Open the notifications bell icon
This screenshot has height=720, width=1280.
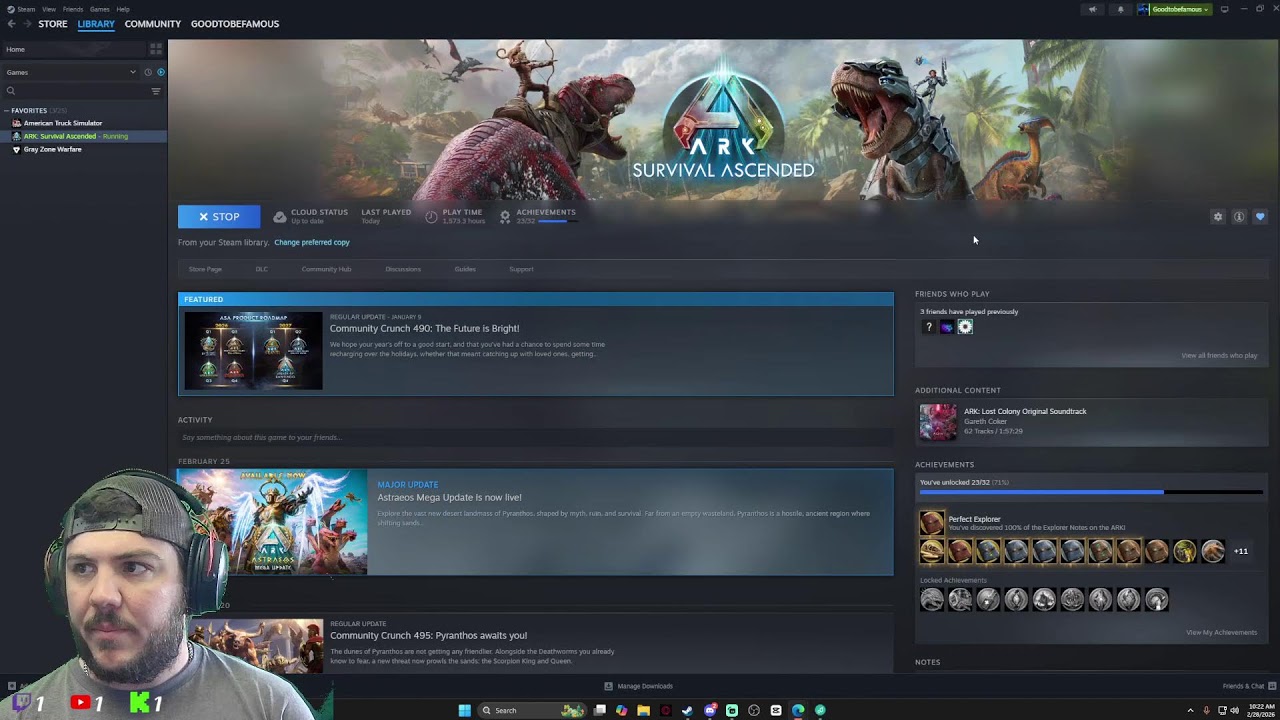click(1120, 9)
